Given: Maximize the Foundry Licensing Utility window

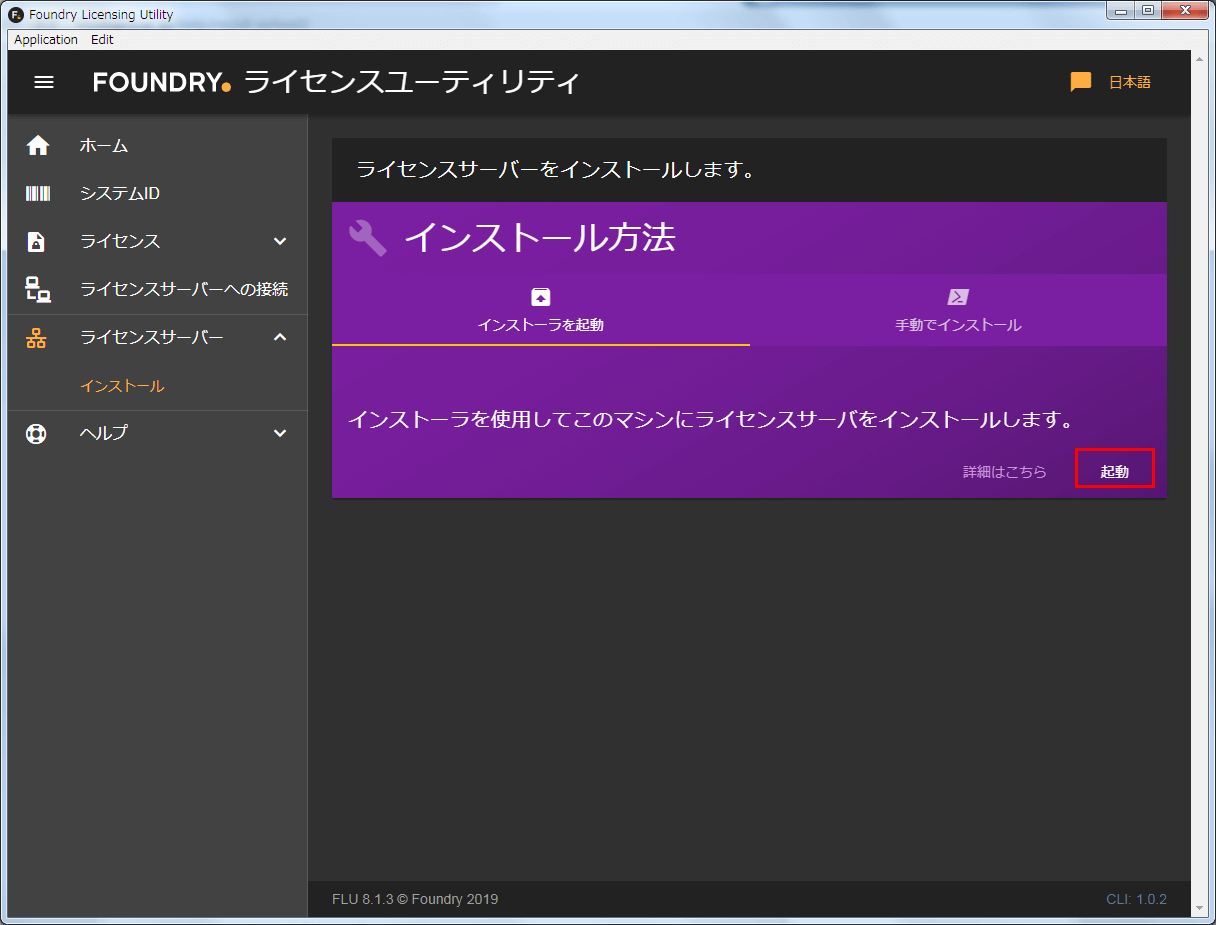Looking at the screenshot, I should (1148, 11).
